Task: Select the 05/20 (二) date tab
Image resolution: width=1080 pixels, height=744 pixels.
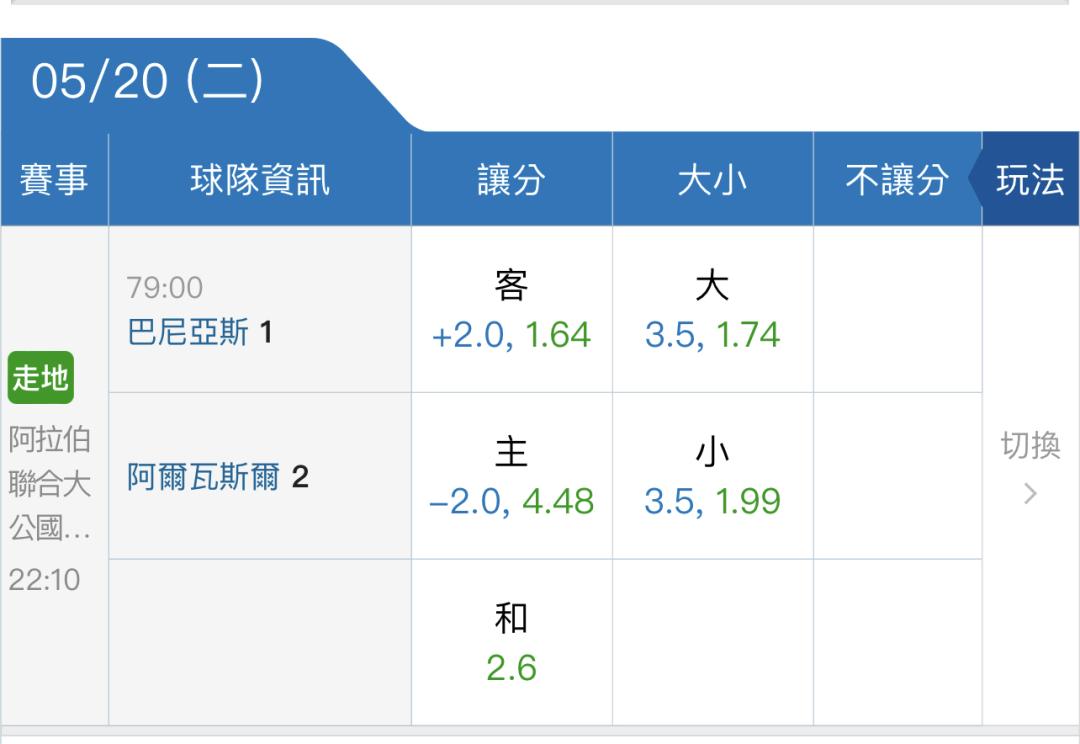Action: pos(147,81)
